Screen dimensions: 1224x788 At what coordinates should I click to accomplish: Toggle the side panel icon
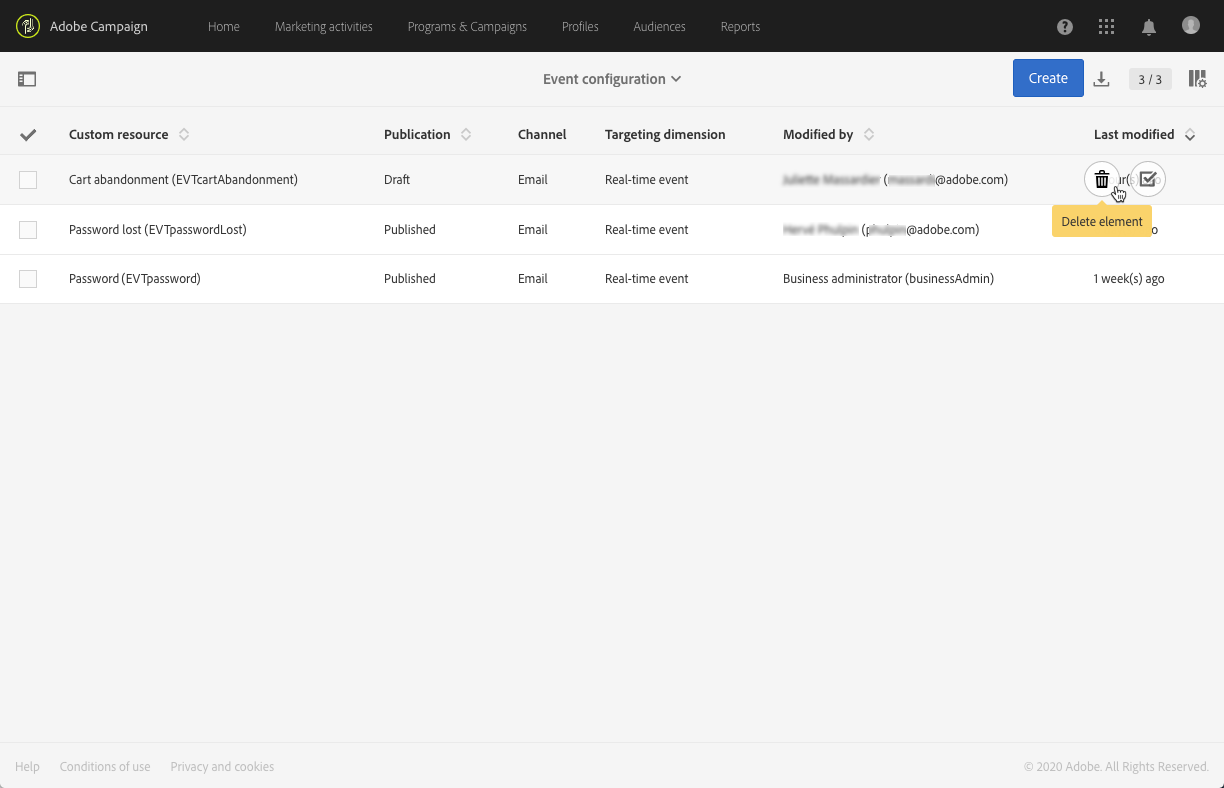(27, 79)
